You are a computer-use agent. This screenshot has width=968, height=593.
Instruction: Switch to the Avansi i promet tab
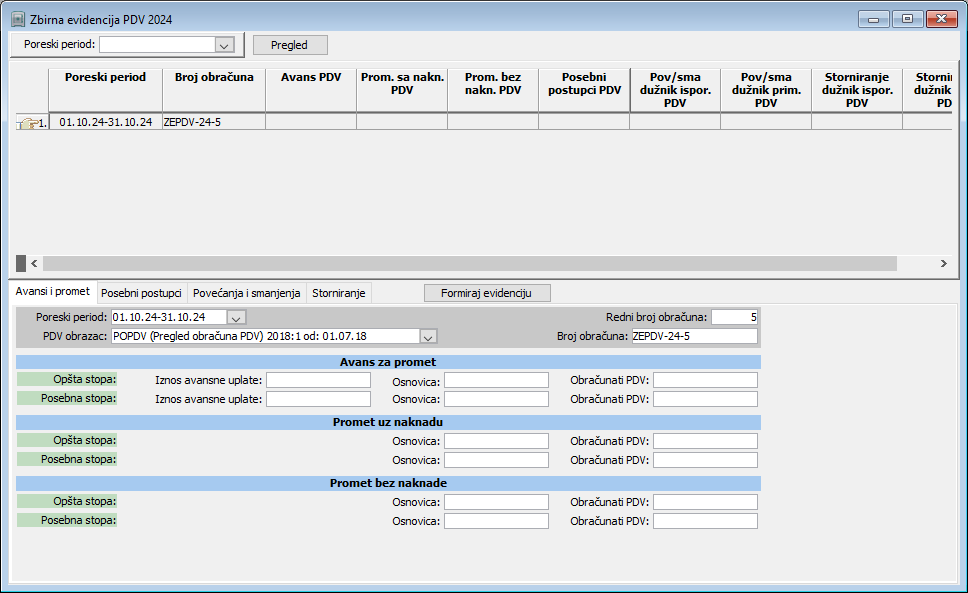pos(52,292)
